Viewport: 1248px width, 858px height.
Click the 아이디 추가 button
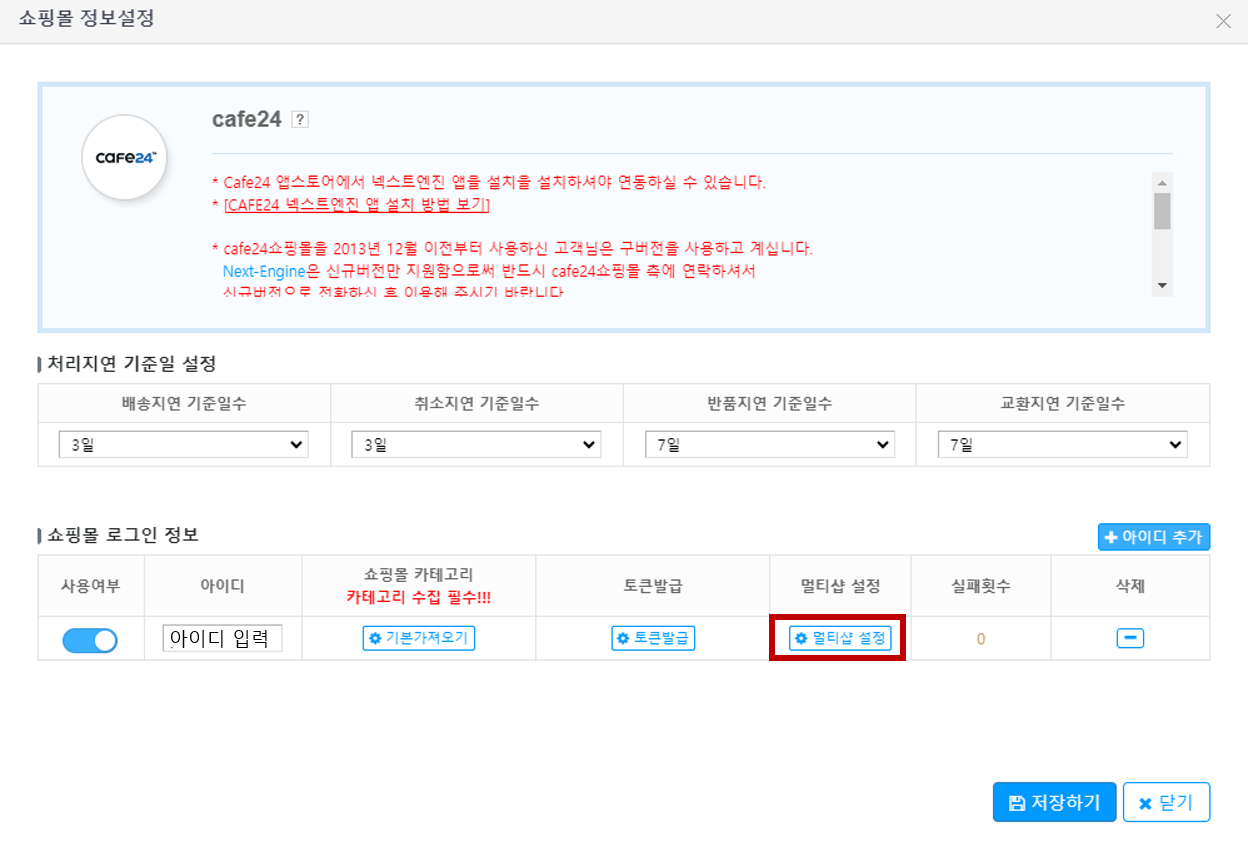point(1154,537)
